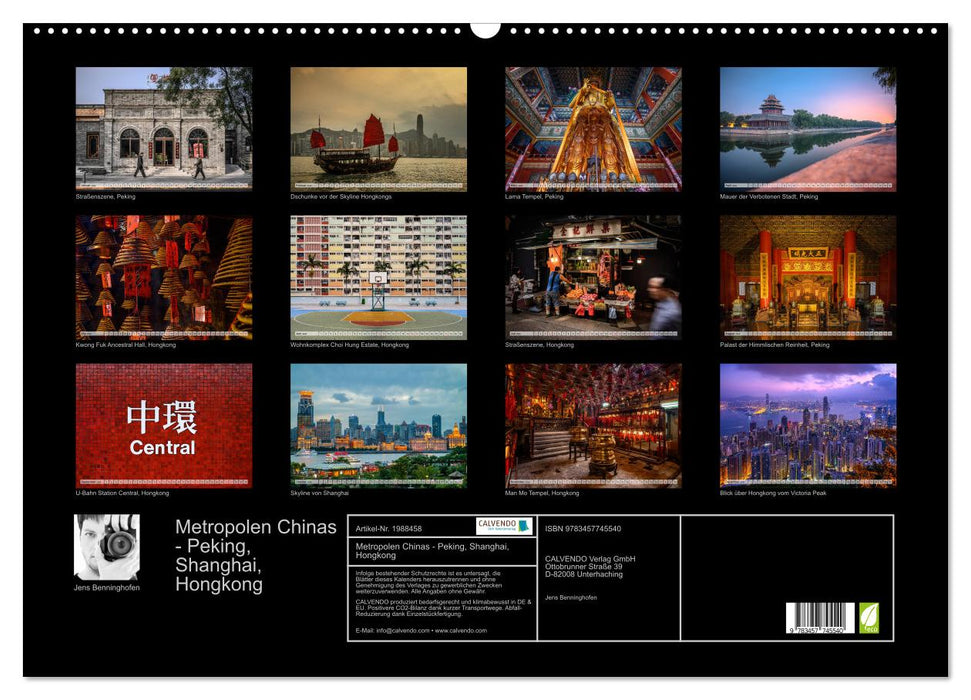Open the info@calvendo.com email link
Image resolution: width=971 pixels, height=700 pixels.
(400, 631)
